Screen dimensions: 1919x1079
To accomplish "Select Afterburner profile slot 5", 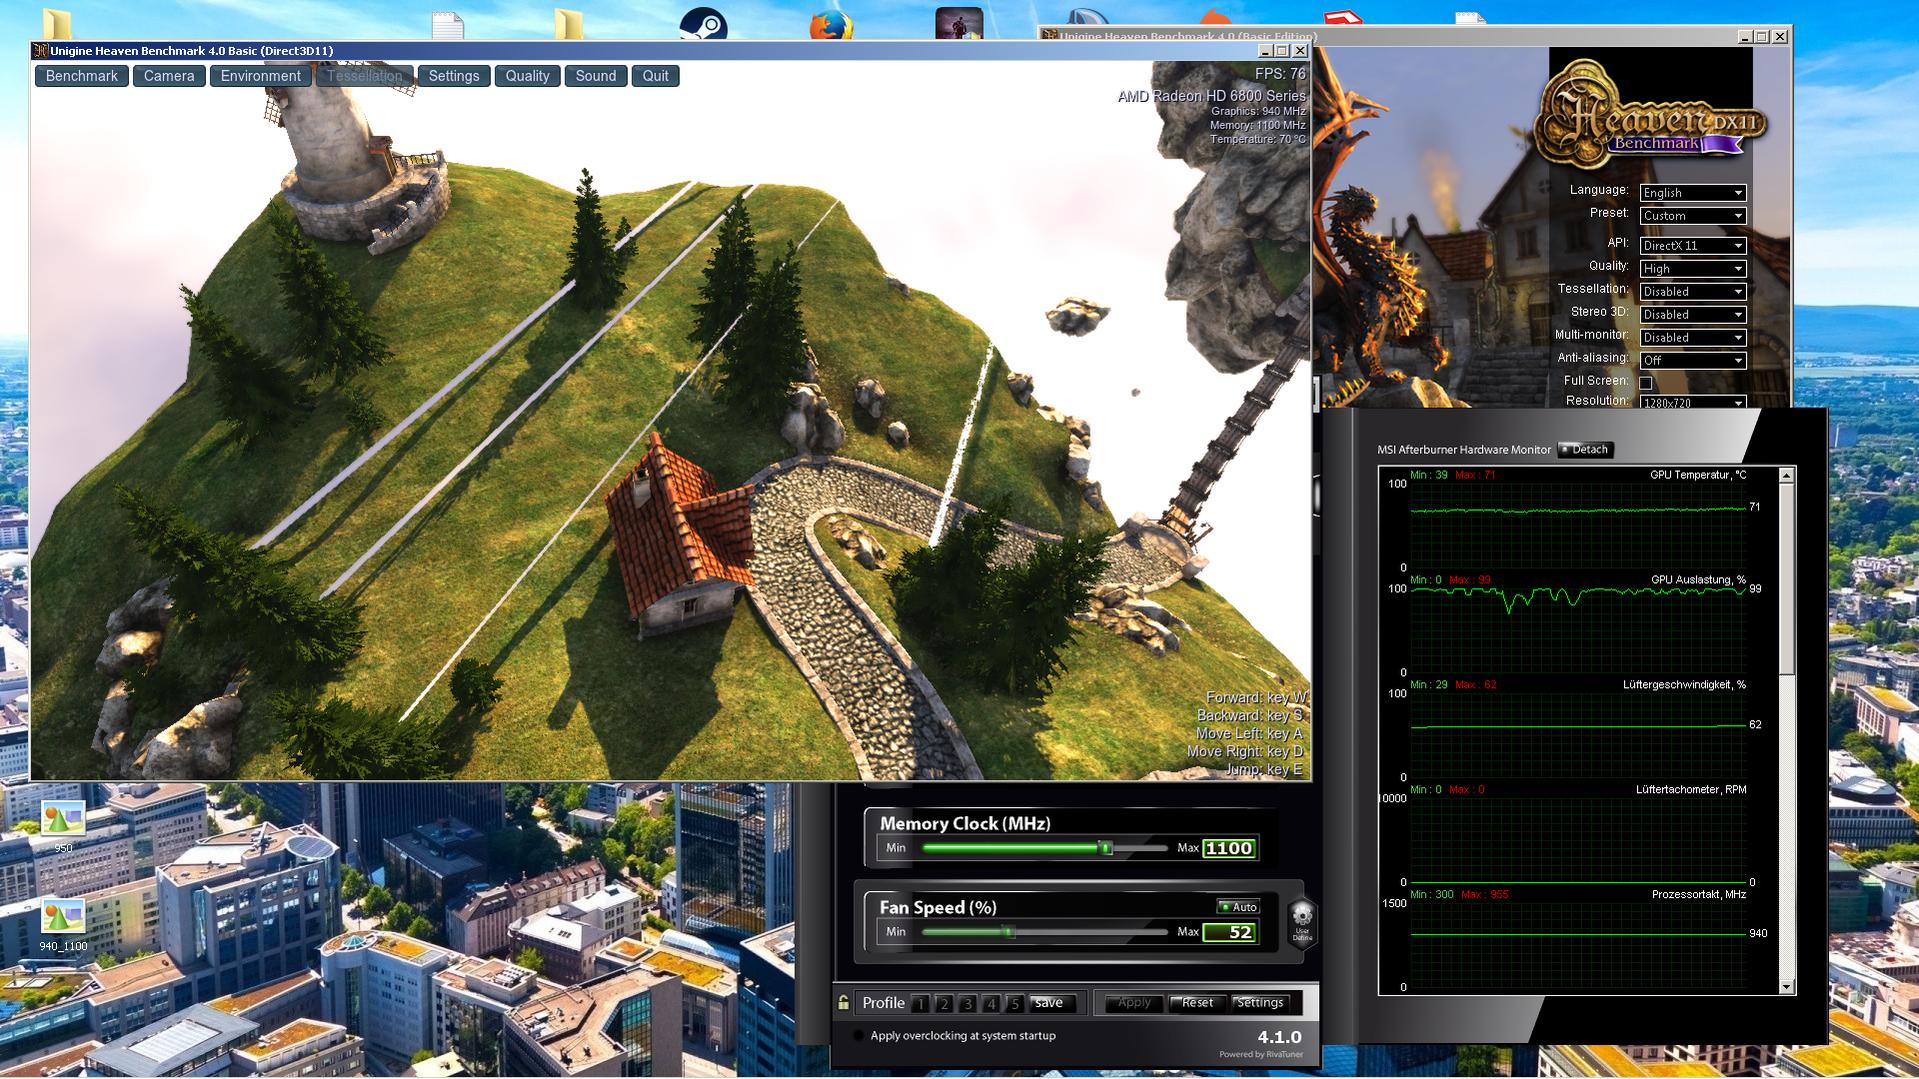I will 1014,1003.
